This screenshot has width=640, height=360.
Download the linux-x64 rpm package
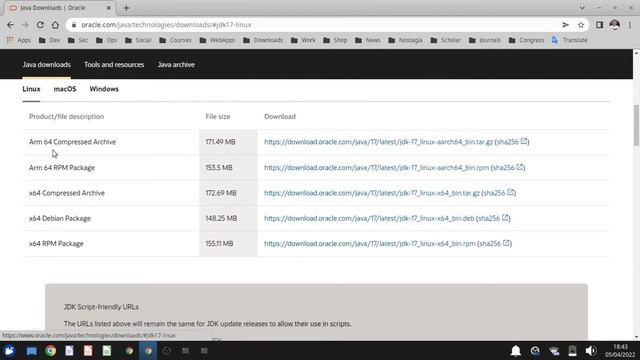[370, 244]
